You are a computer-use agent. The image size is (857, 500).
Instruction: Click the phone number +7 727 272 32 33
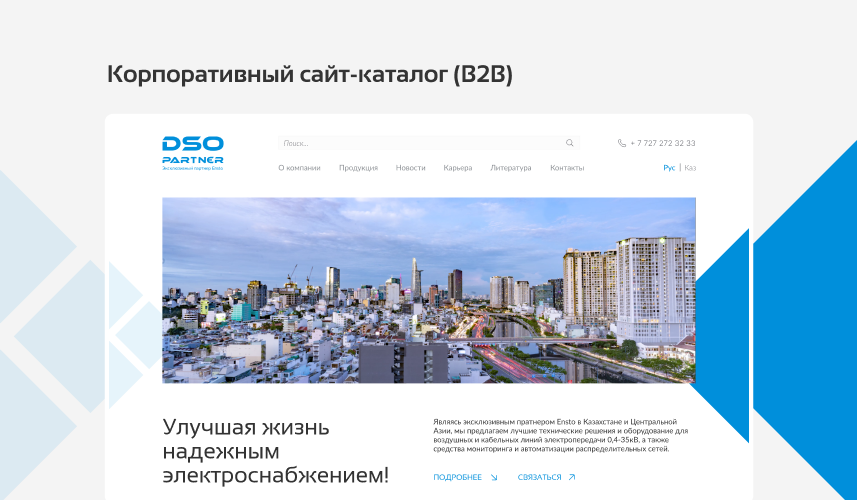pos(662,143)
